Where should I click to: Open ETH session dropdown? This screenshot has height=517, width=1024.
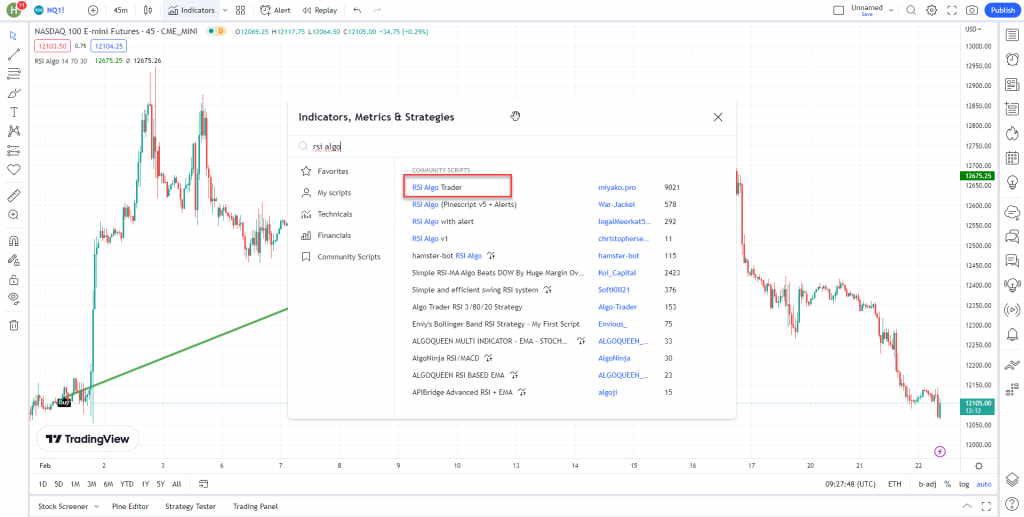coord(894,484)
